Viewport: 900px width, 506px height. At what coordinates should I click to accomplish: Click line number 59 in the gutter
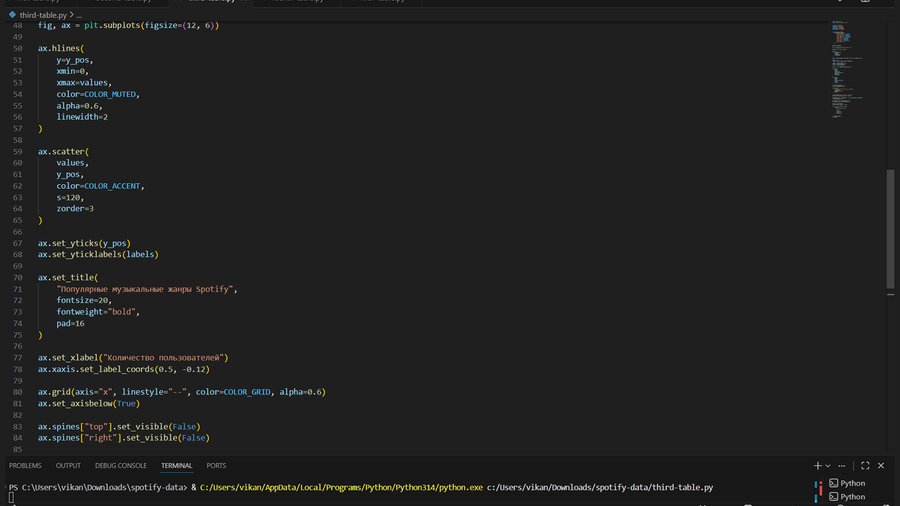coord(17,152)
